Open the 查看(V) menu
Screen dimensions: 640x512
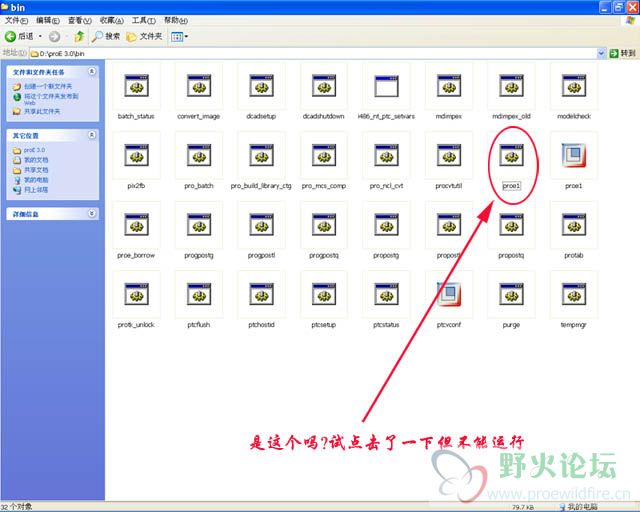pyautogui.click(x=80, y=20)
